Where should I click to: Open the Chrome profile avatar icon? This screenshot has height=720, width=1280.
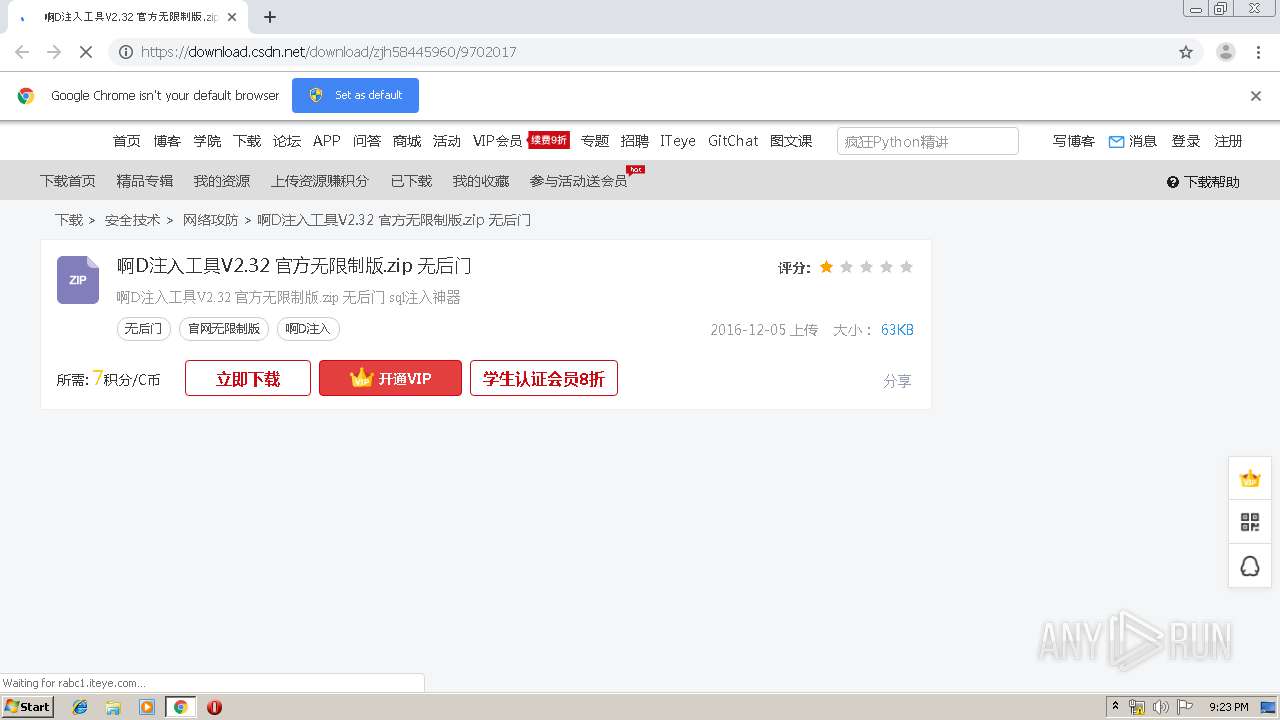(1226, 52)
